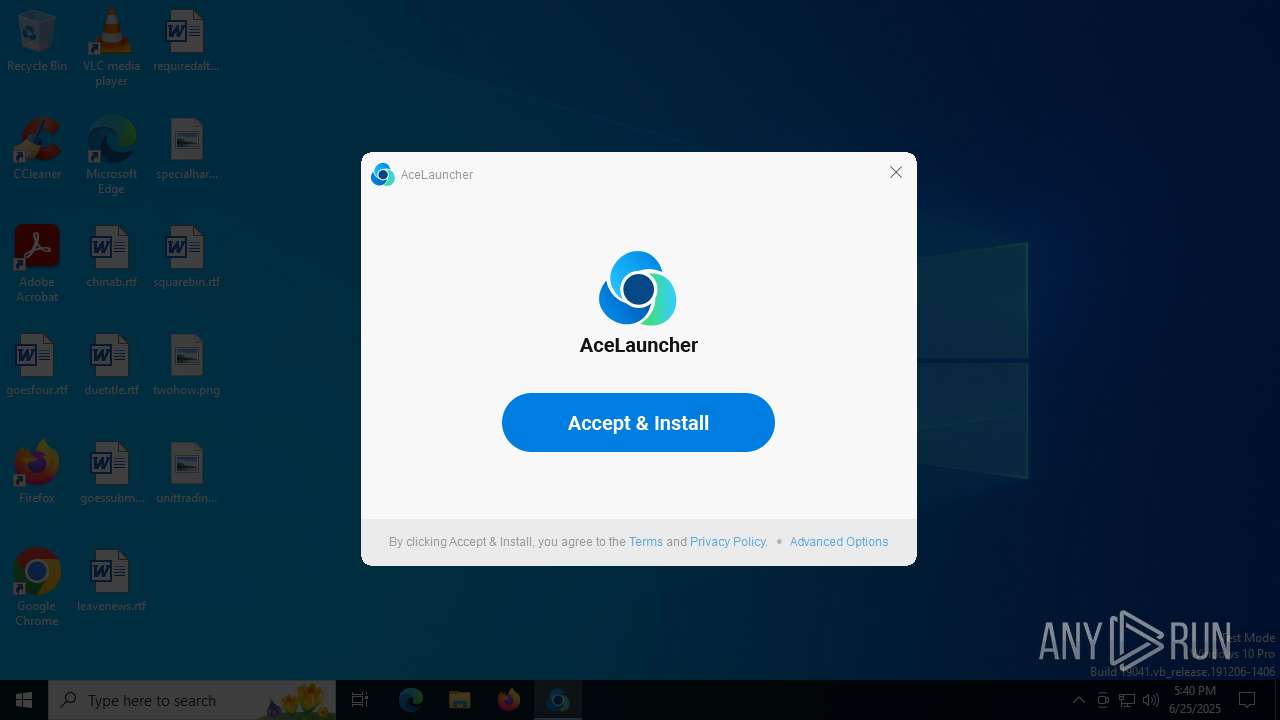1280x720 pixels.
Task: Open Firefox from the taskbar
Action: click(508, 700)
